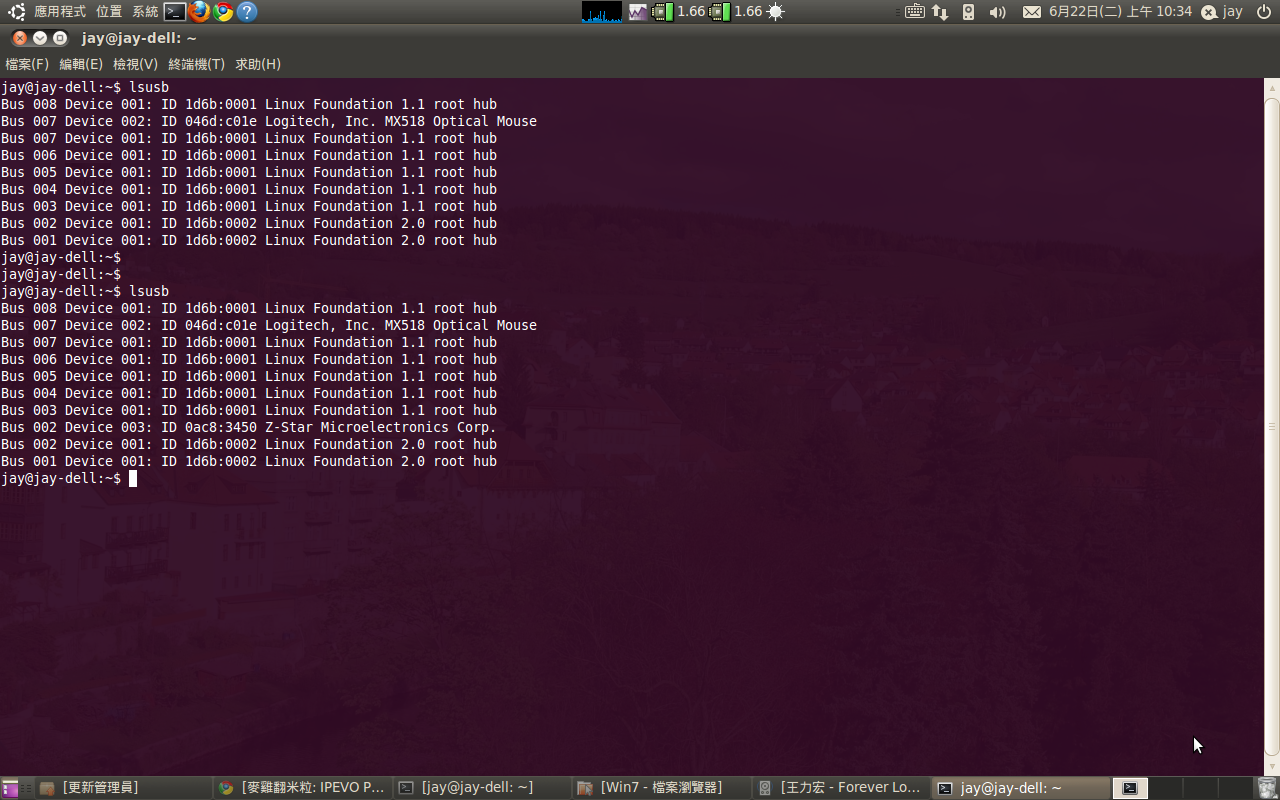Click the second CPU frequency chip icon

719,12
